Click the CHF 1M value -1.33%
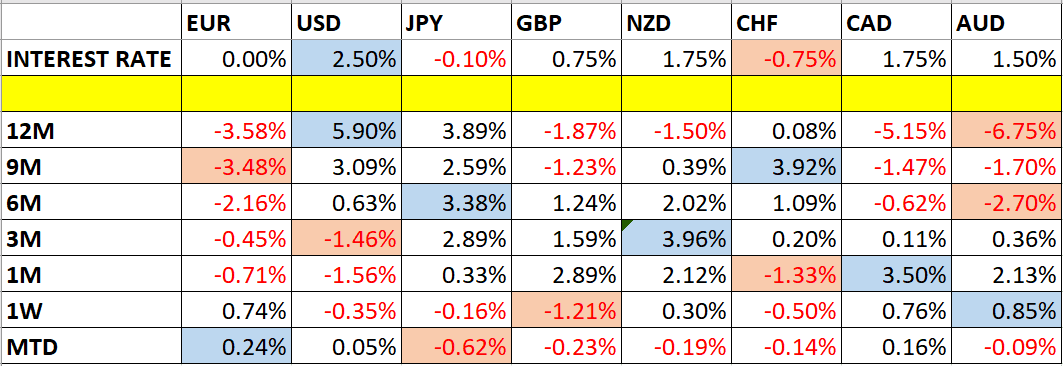The width and height of the screenshot is (1063, 366). (x=786, y=274)
